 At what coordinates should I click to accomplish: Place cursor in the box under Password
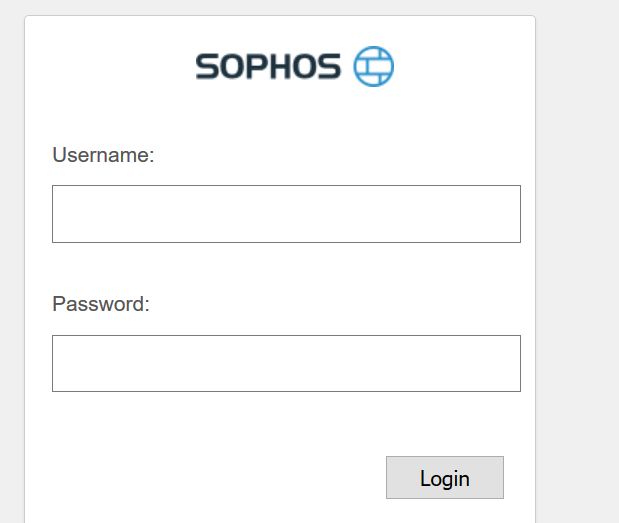click(x=286, y=363)
